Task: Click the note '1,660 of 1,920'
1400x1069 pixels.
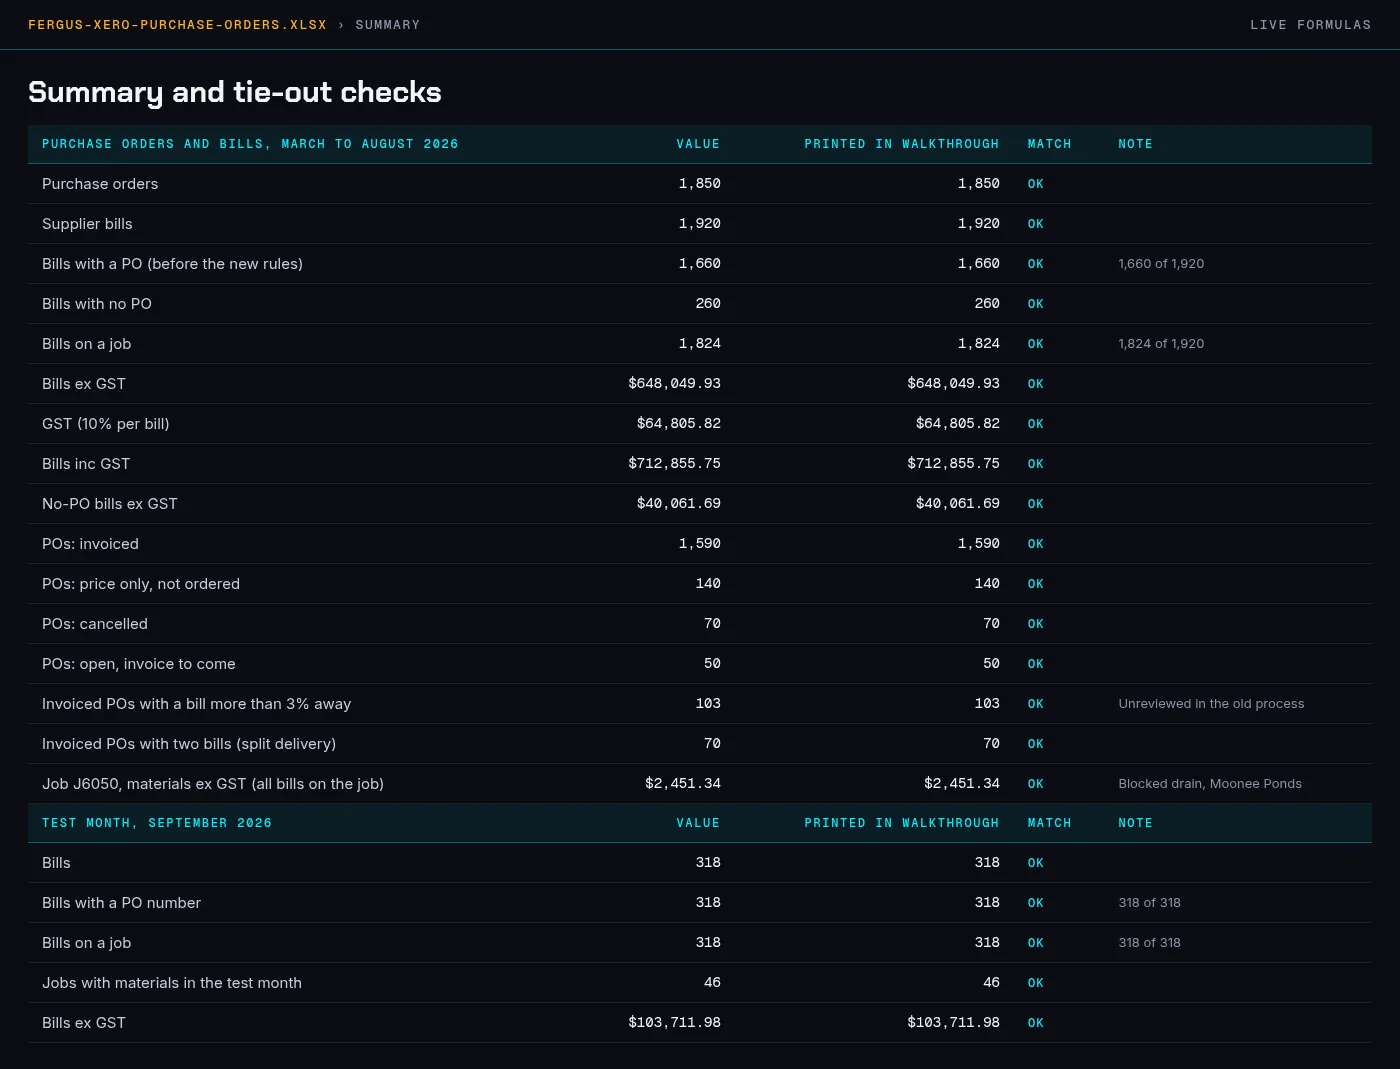Action: 1161,264
